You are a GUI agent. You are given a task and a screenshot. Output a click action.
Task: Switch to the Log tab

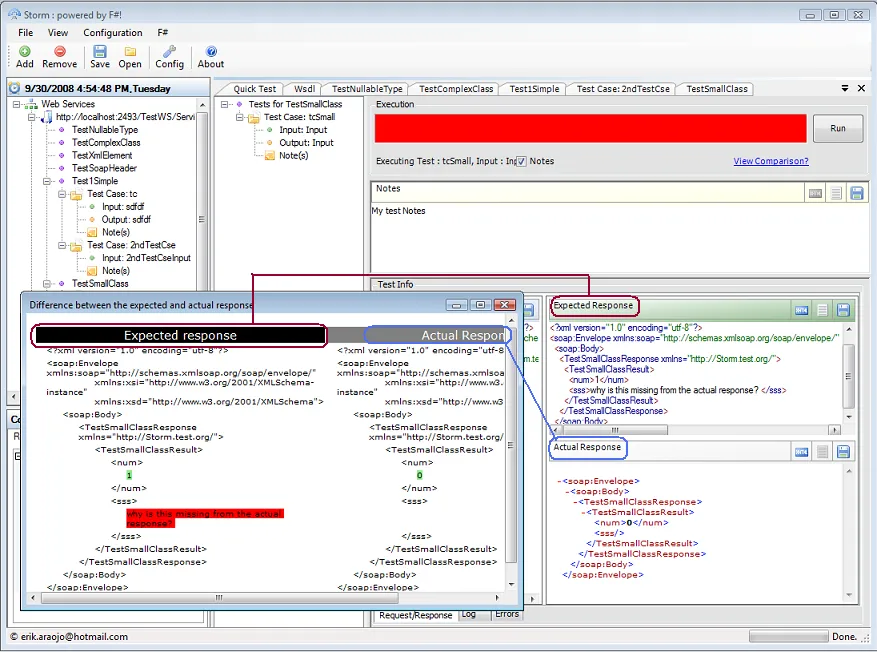click(469, 615)
